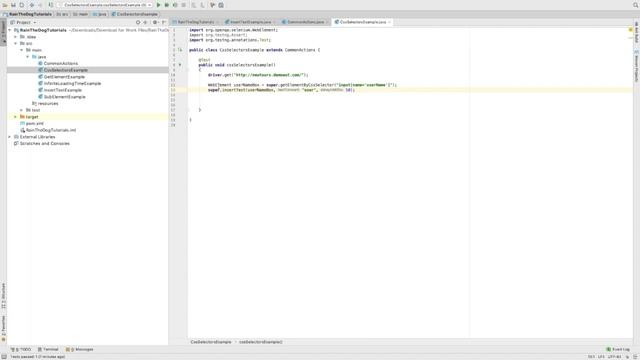Toggle the Ant Build tool window on right edge

tap(636, 33)
